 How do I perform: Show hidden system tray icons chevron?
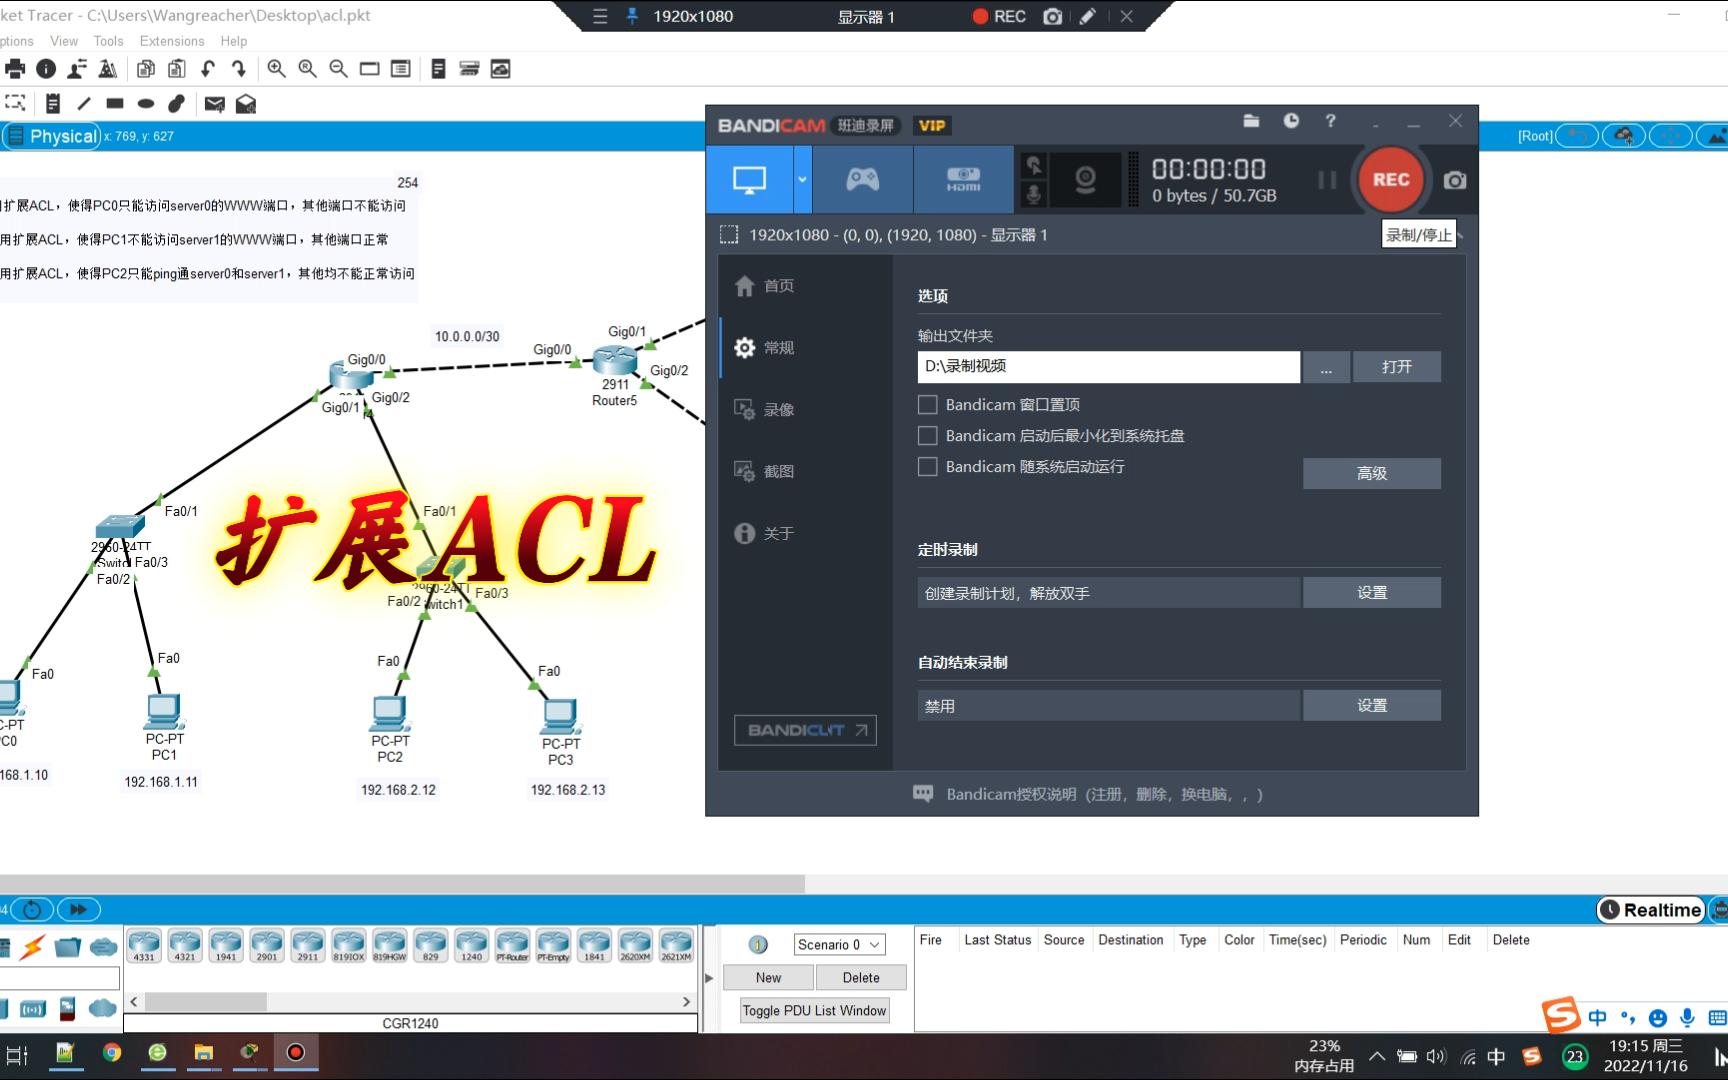1377,1056
